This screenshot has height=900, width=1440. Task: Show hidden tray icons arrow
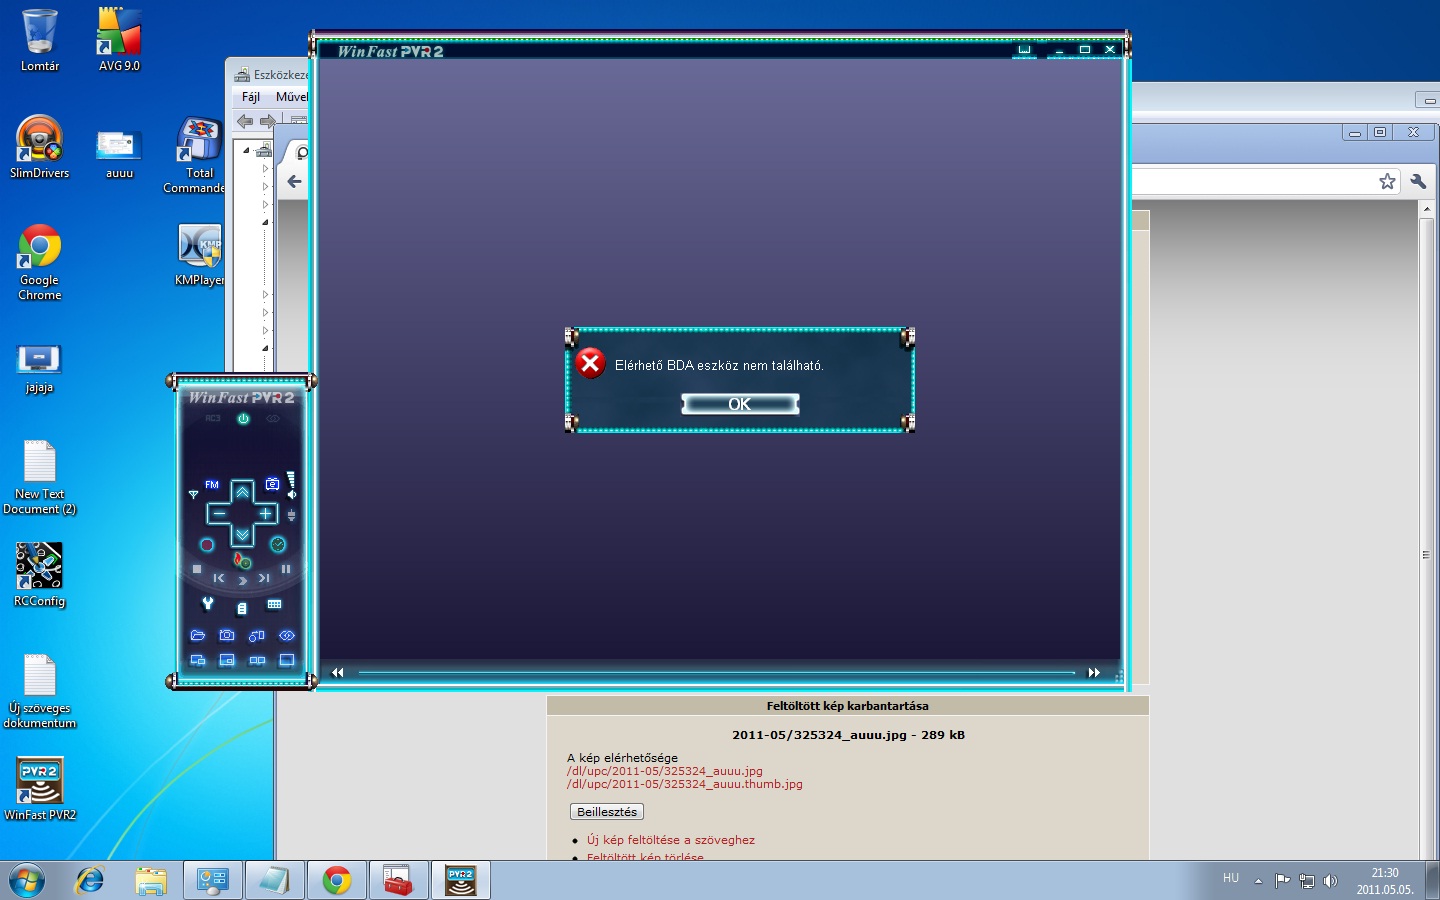tap(1258, 881)
